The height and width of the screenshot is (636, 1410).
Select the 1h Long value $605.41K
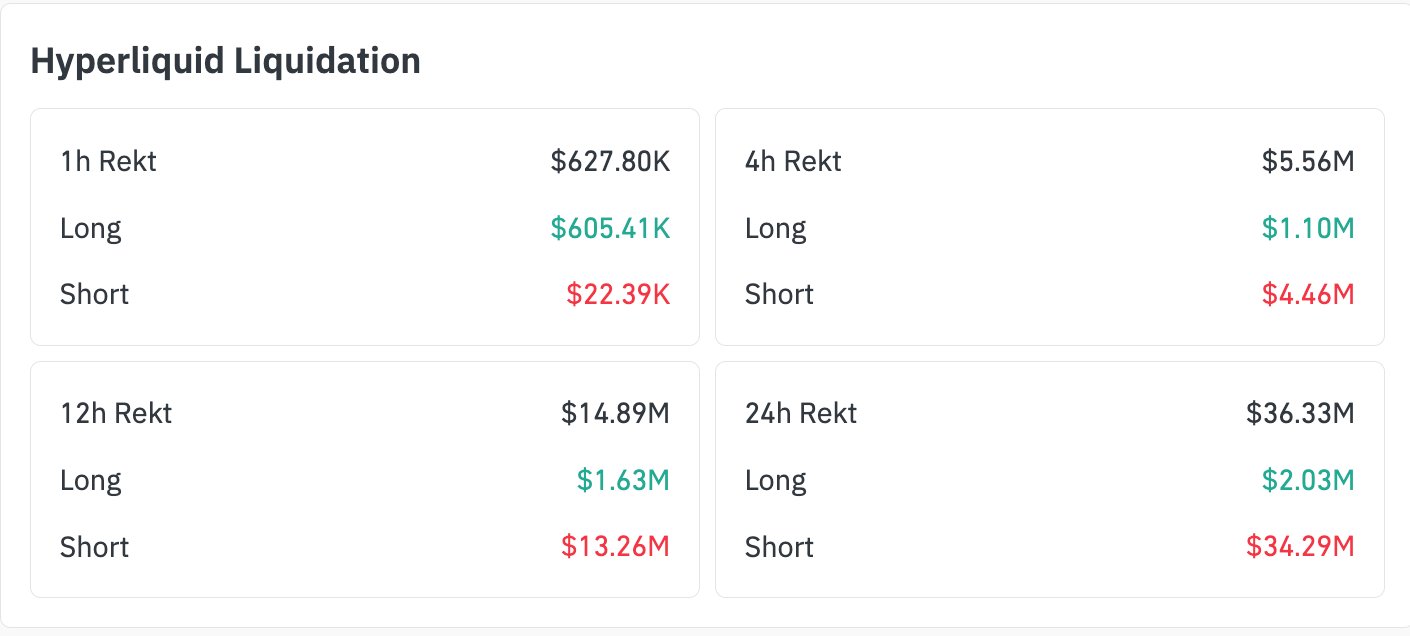point(610,228)
